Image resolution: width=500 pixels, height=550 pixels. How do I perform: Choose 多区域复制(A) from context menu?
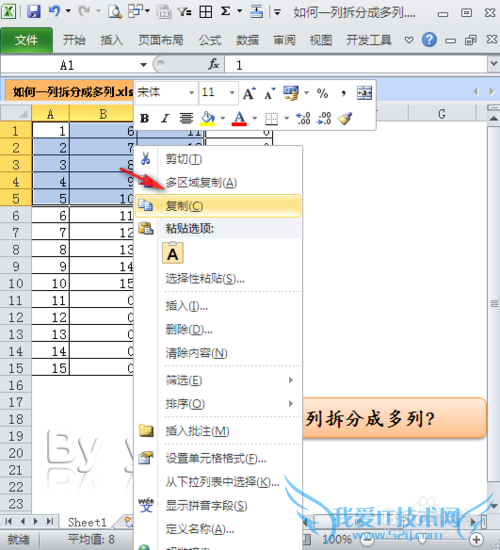point(218,182)
